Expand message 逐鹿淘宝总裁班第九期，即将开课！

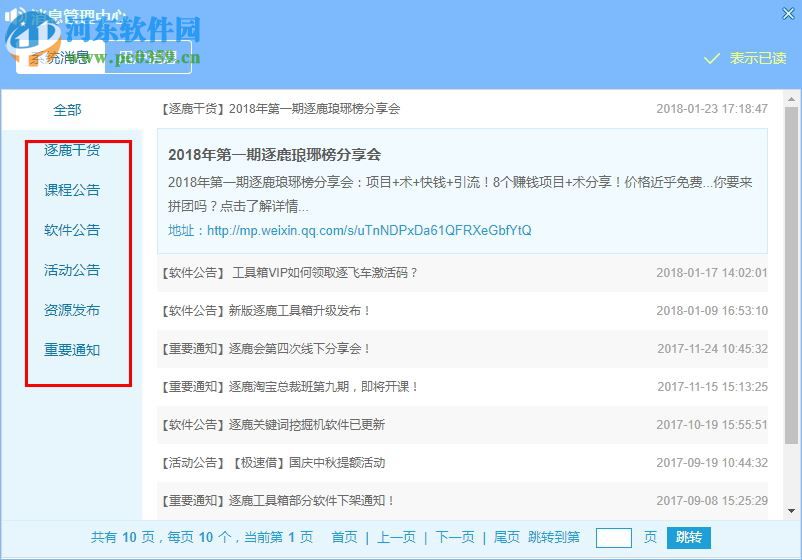click(x=462, y=387)
